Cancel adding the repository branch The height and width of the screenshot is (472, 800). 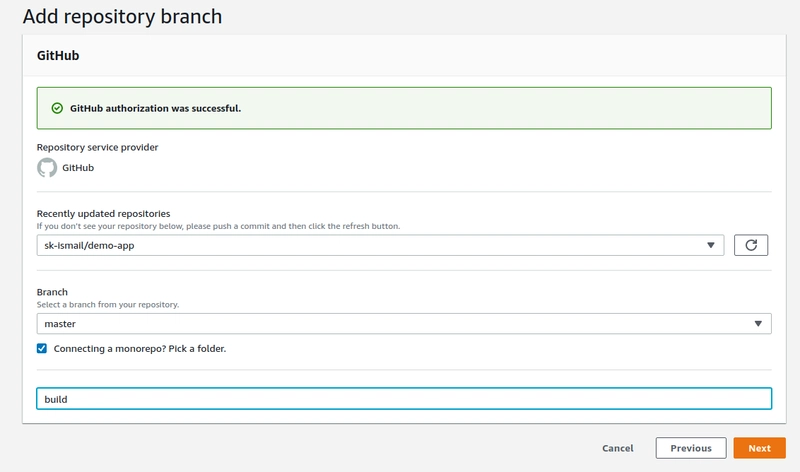617,448
